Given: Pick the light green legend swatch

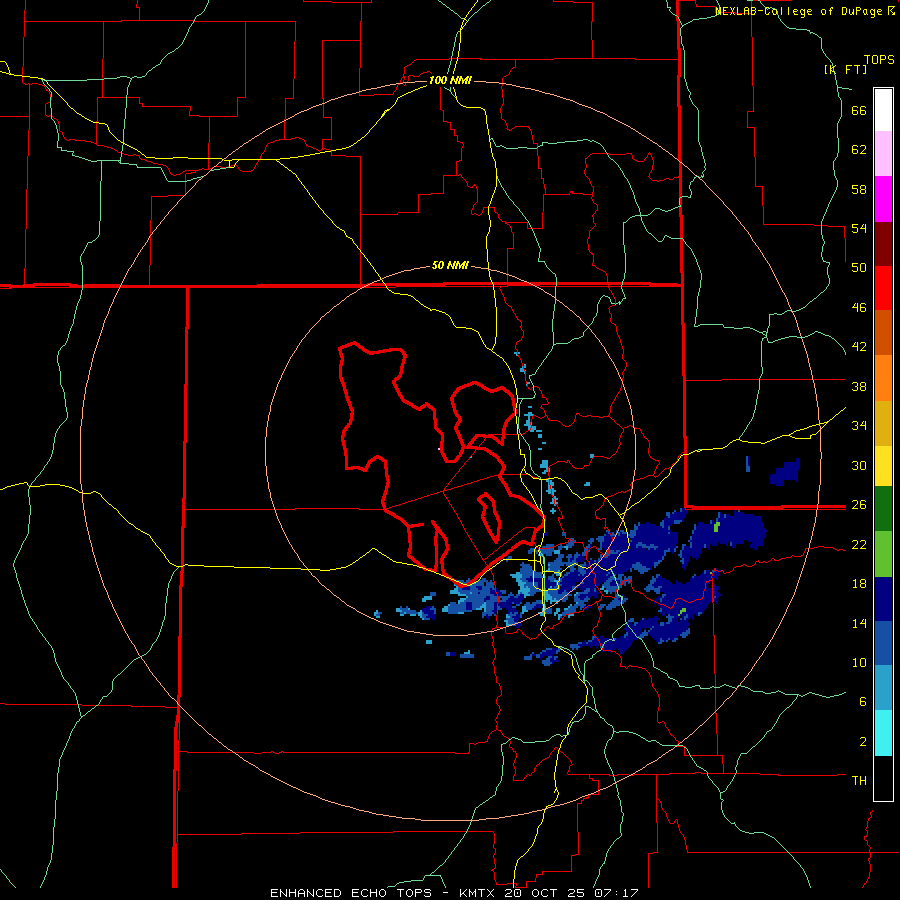Looking at the screenshot, I should tap(883, 554).
